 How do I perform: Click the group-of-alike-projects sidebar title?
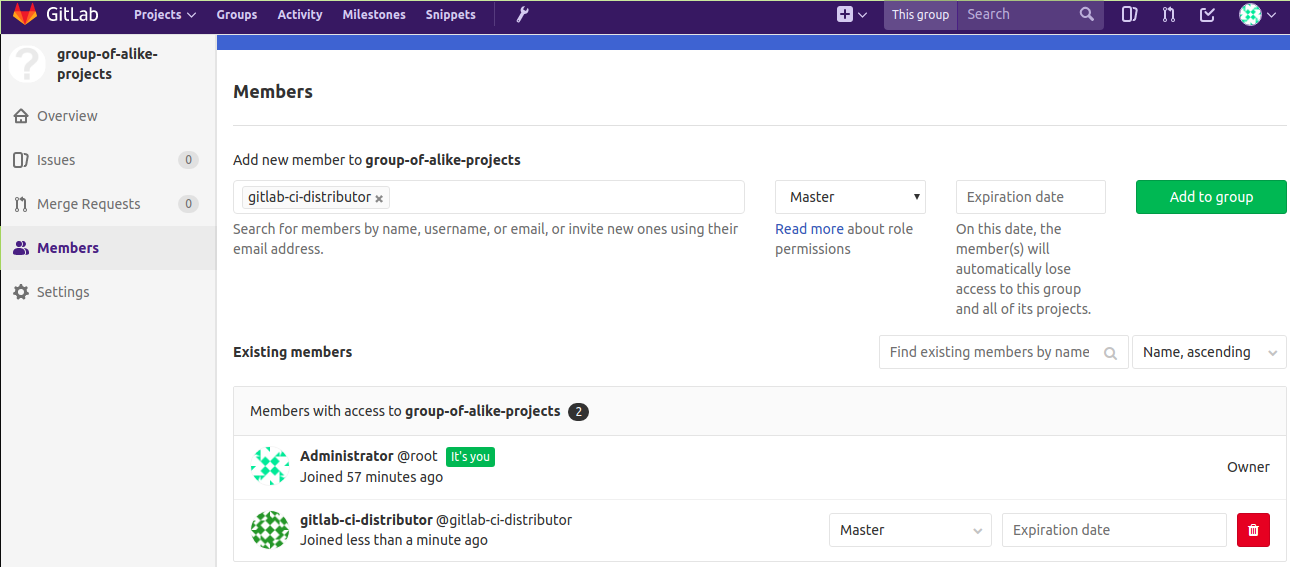[x=107, y=64]
